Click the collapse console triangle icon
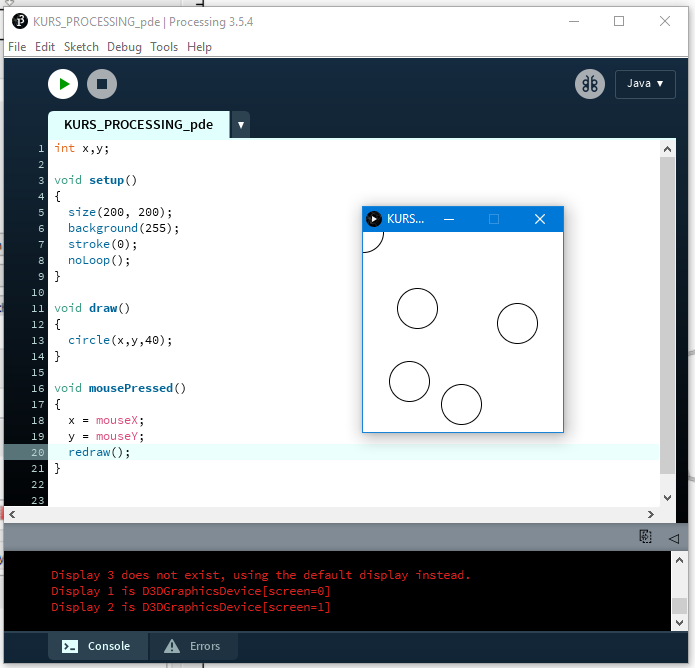Viewport: 695px width, 668px height. pos(674,538)
